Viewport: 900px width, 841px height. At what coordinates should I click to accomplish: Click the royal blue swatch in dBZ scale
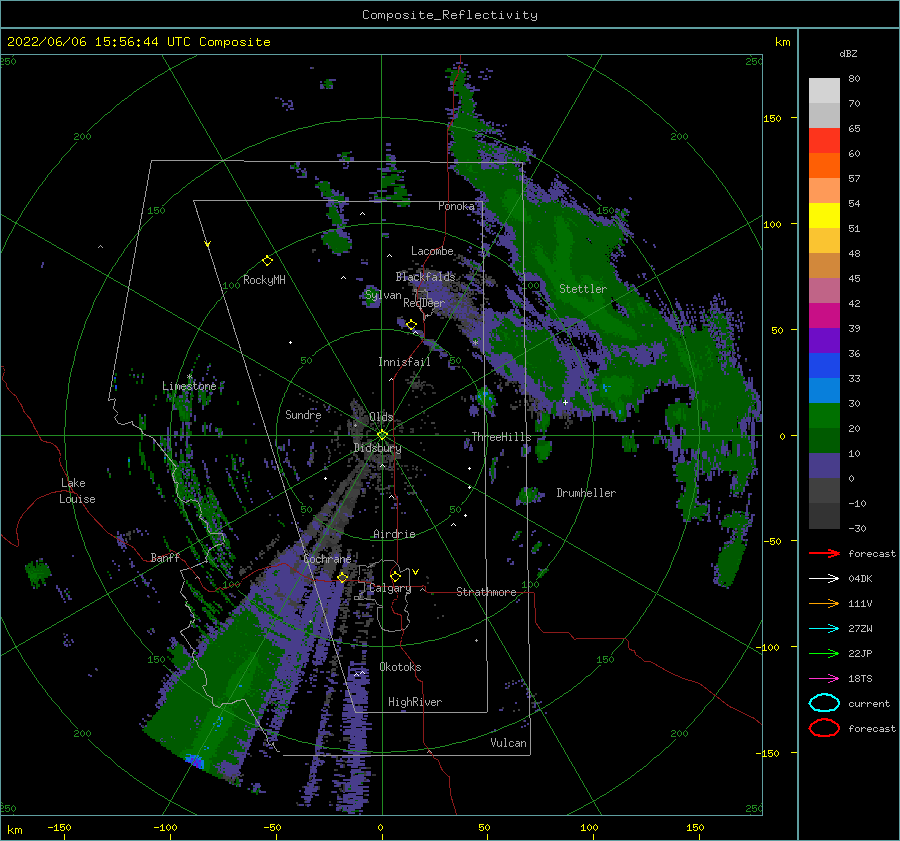[x=824, y=365]
